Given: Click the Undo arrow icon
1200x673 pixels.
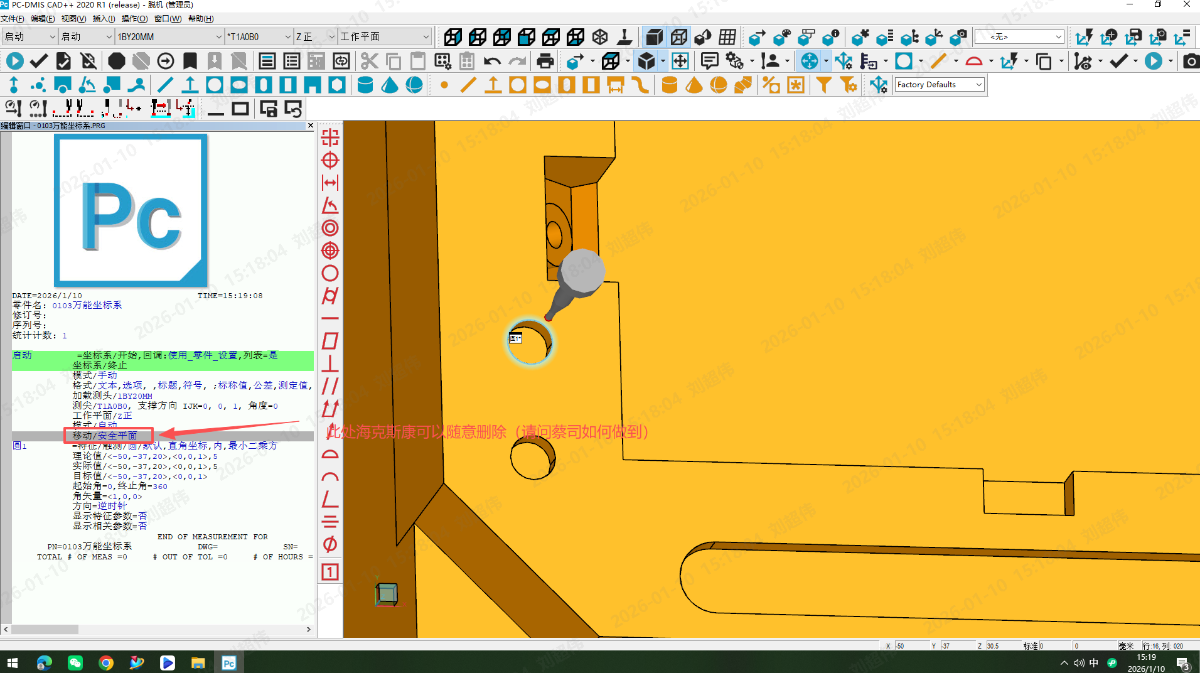Looking at the screenshot, I should [492, 61].
